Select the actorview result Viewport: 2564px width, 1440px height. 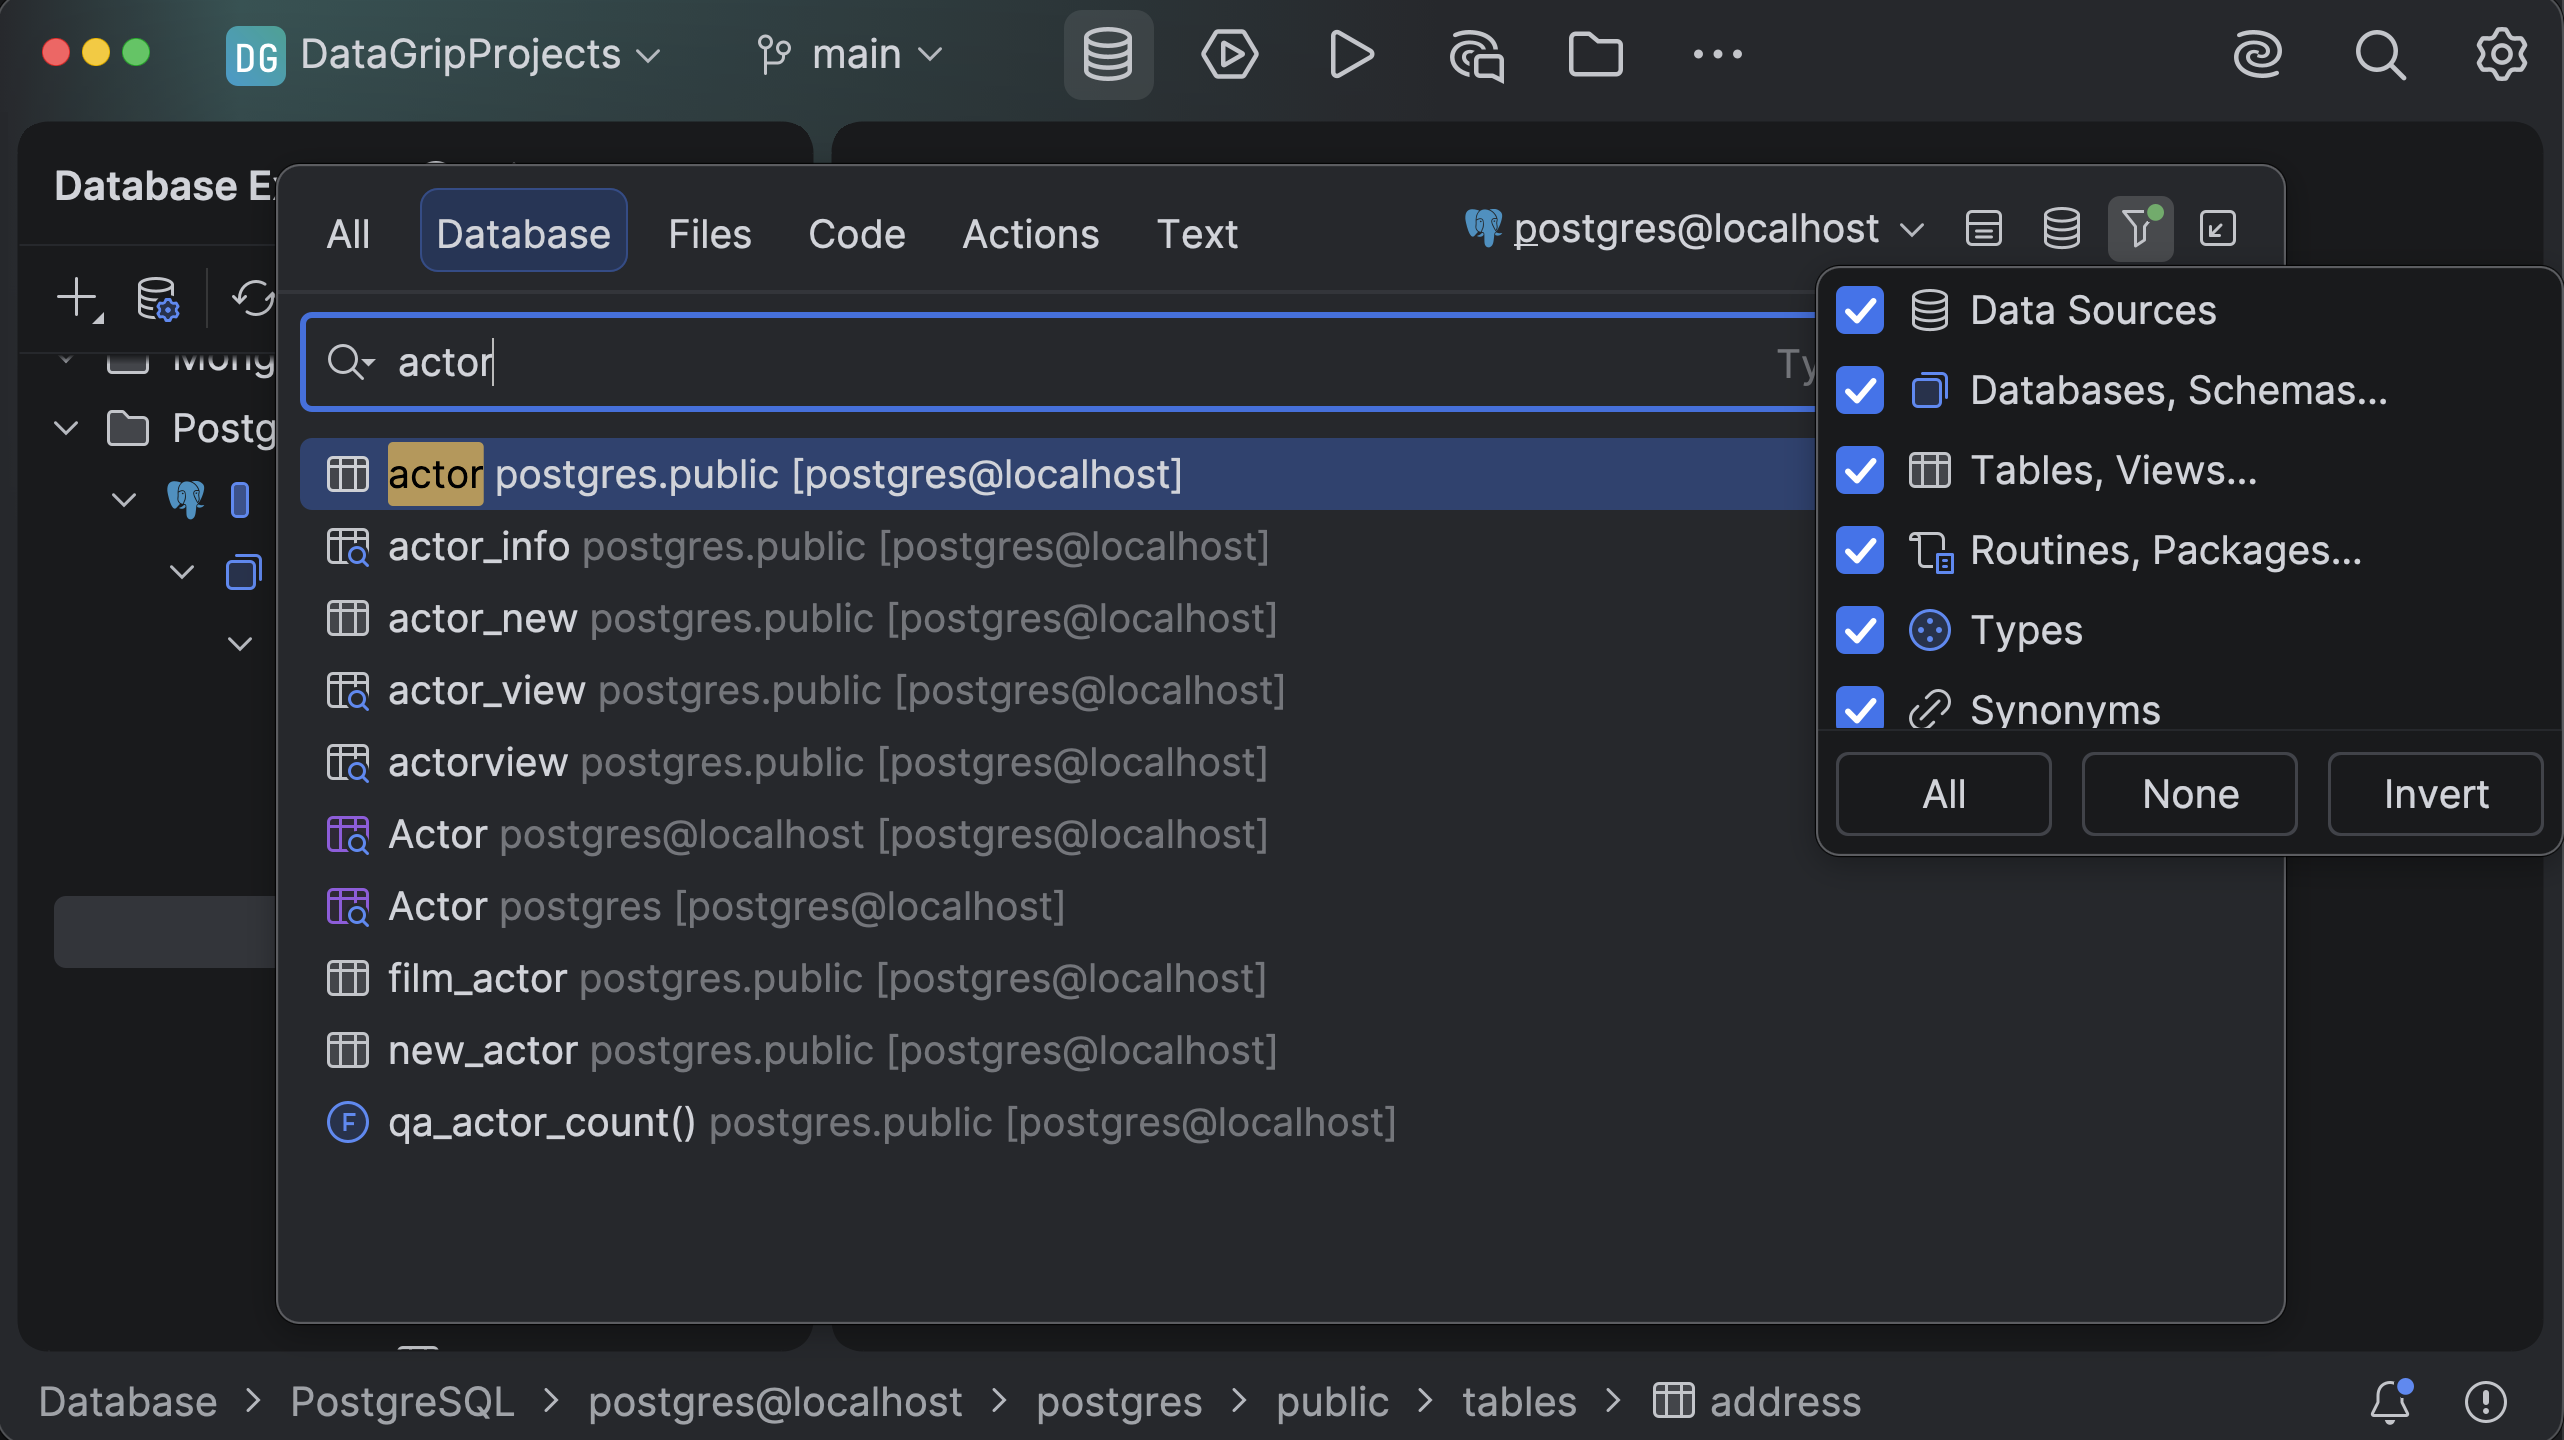tap(1058, 762)
